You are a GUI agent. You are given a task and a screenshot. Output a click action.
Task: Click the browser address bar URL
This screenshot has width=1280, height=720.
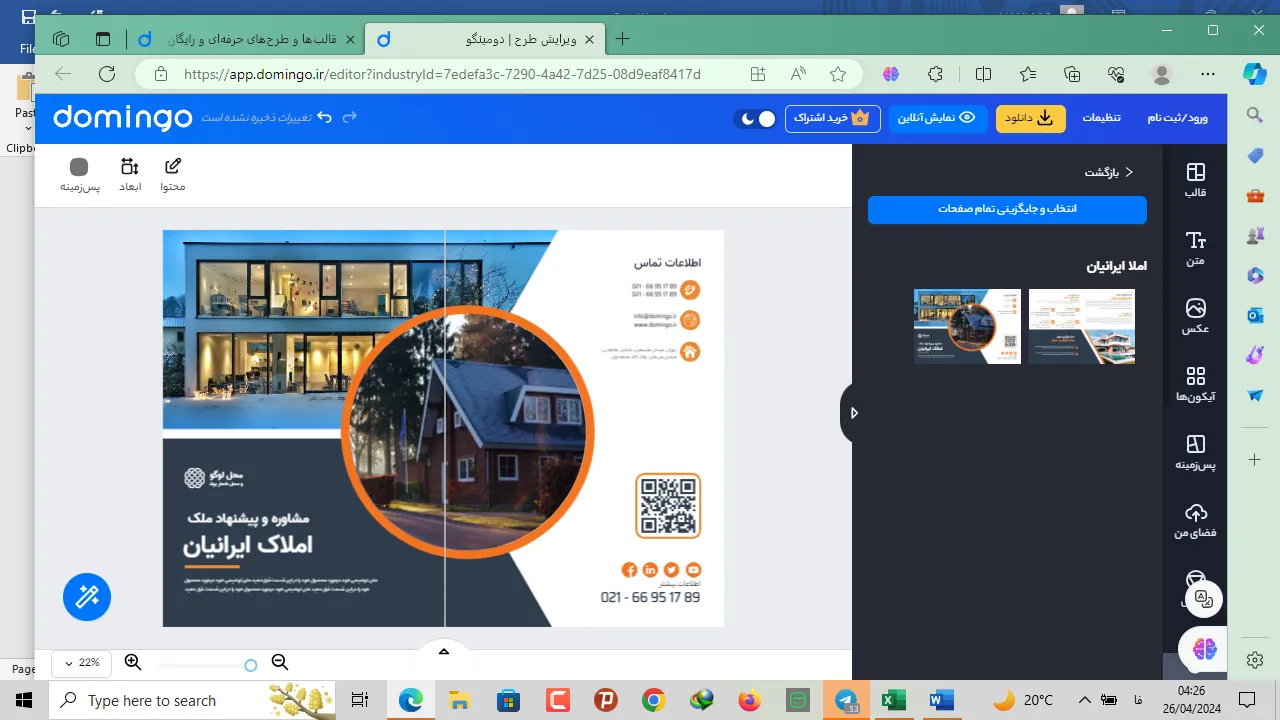pyautogui.click(x=442, y=74)
